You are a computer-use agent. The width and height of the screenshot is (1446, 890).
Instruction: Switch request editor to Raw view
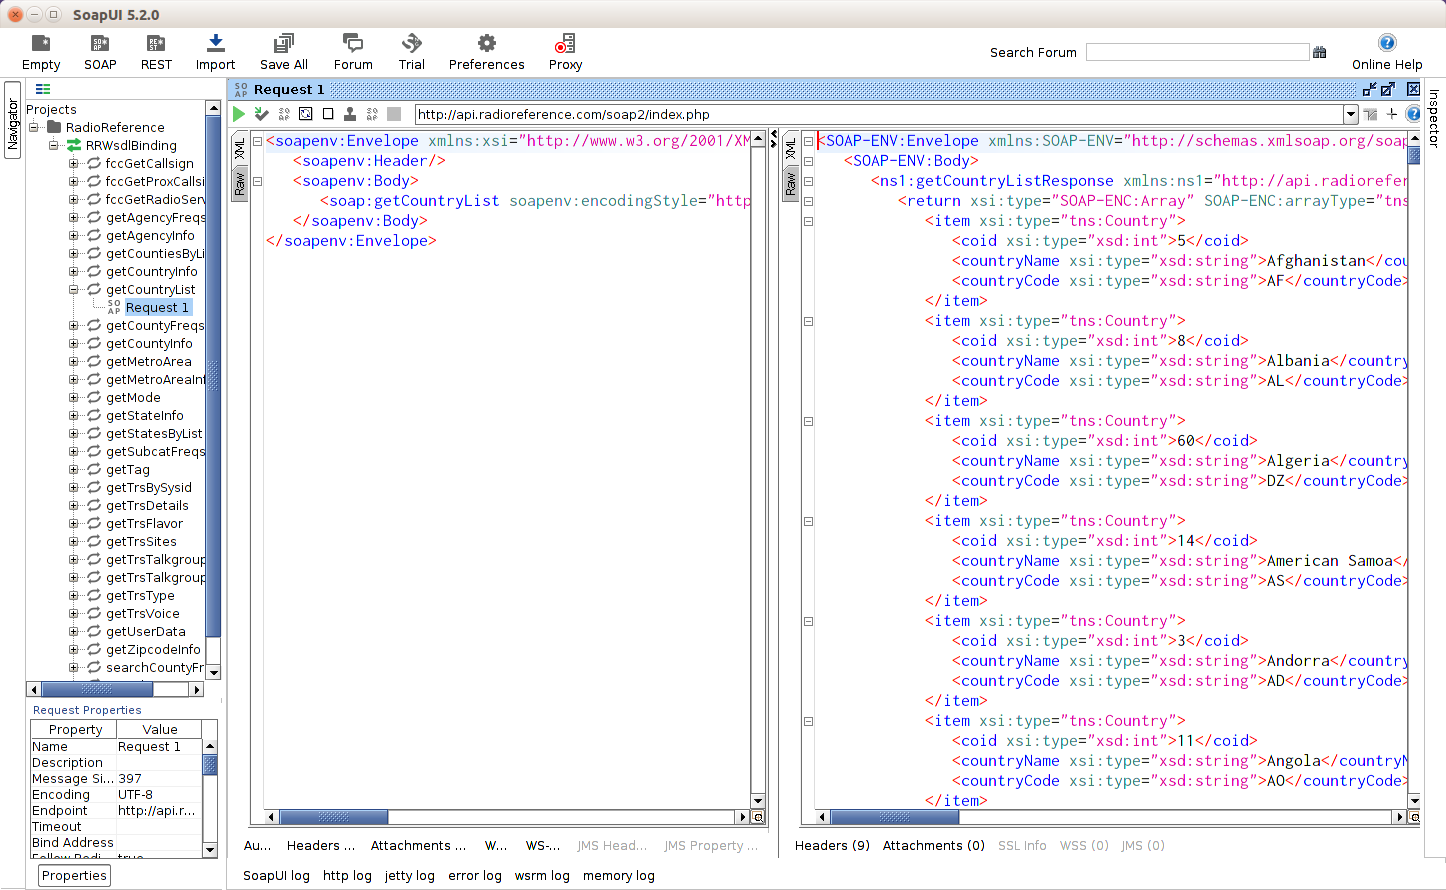click(x=240, y=184)
